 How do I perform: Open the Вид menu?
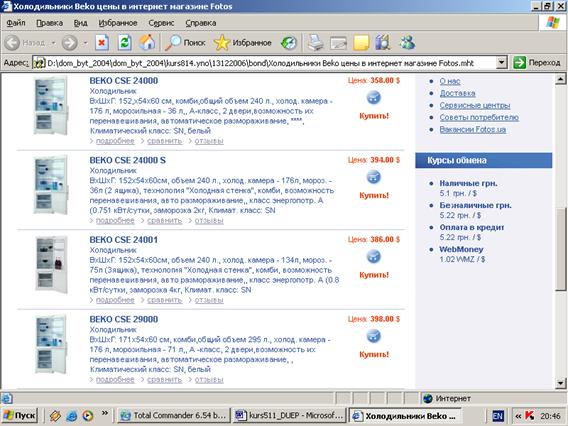pyautogui.click(x=80, y=23)
